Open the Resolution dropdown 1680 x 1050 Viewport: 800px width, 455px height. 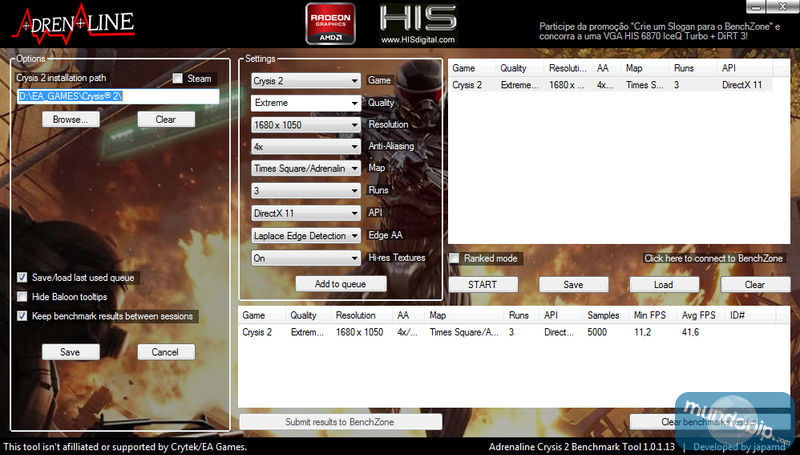[x=306, y=125]
